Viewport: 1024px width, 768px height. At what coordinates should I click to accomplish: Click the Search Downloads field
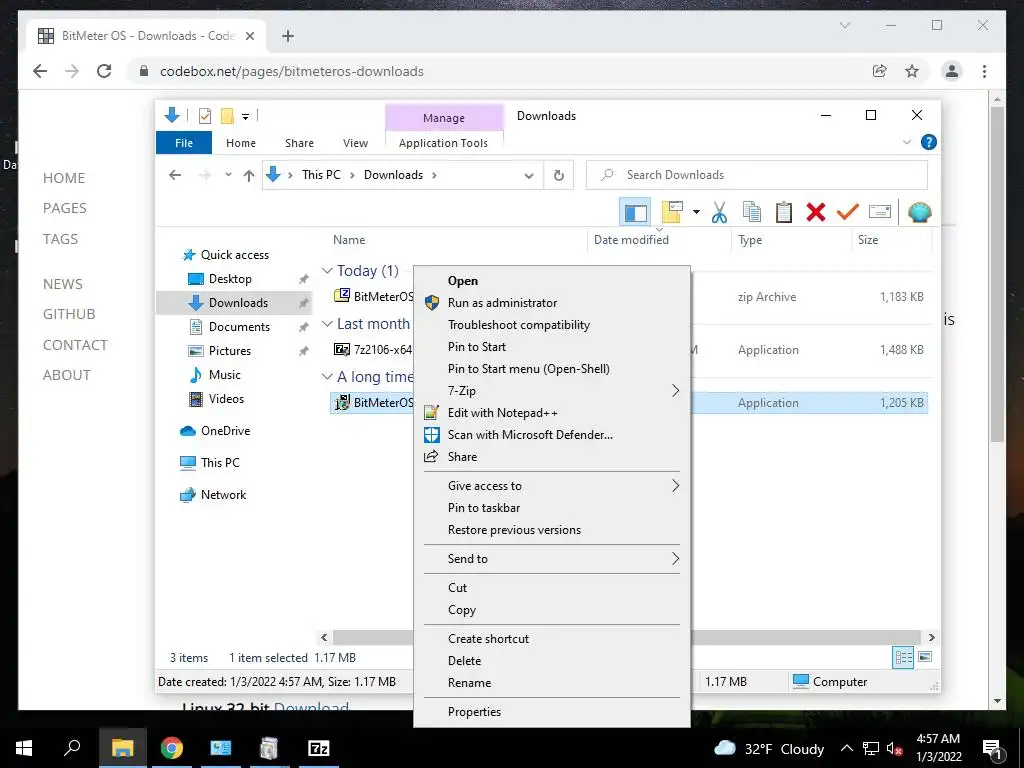[757, 175]
